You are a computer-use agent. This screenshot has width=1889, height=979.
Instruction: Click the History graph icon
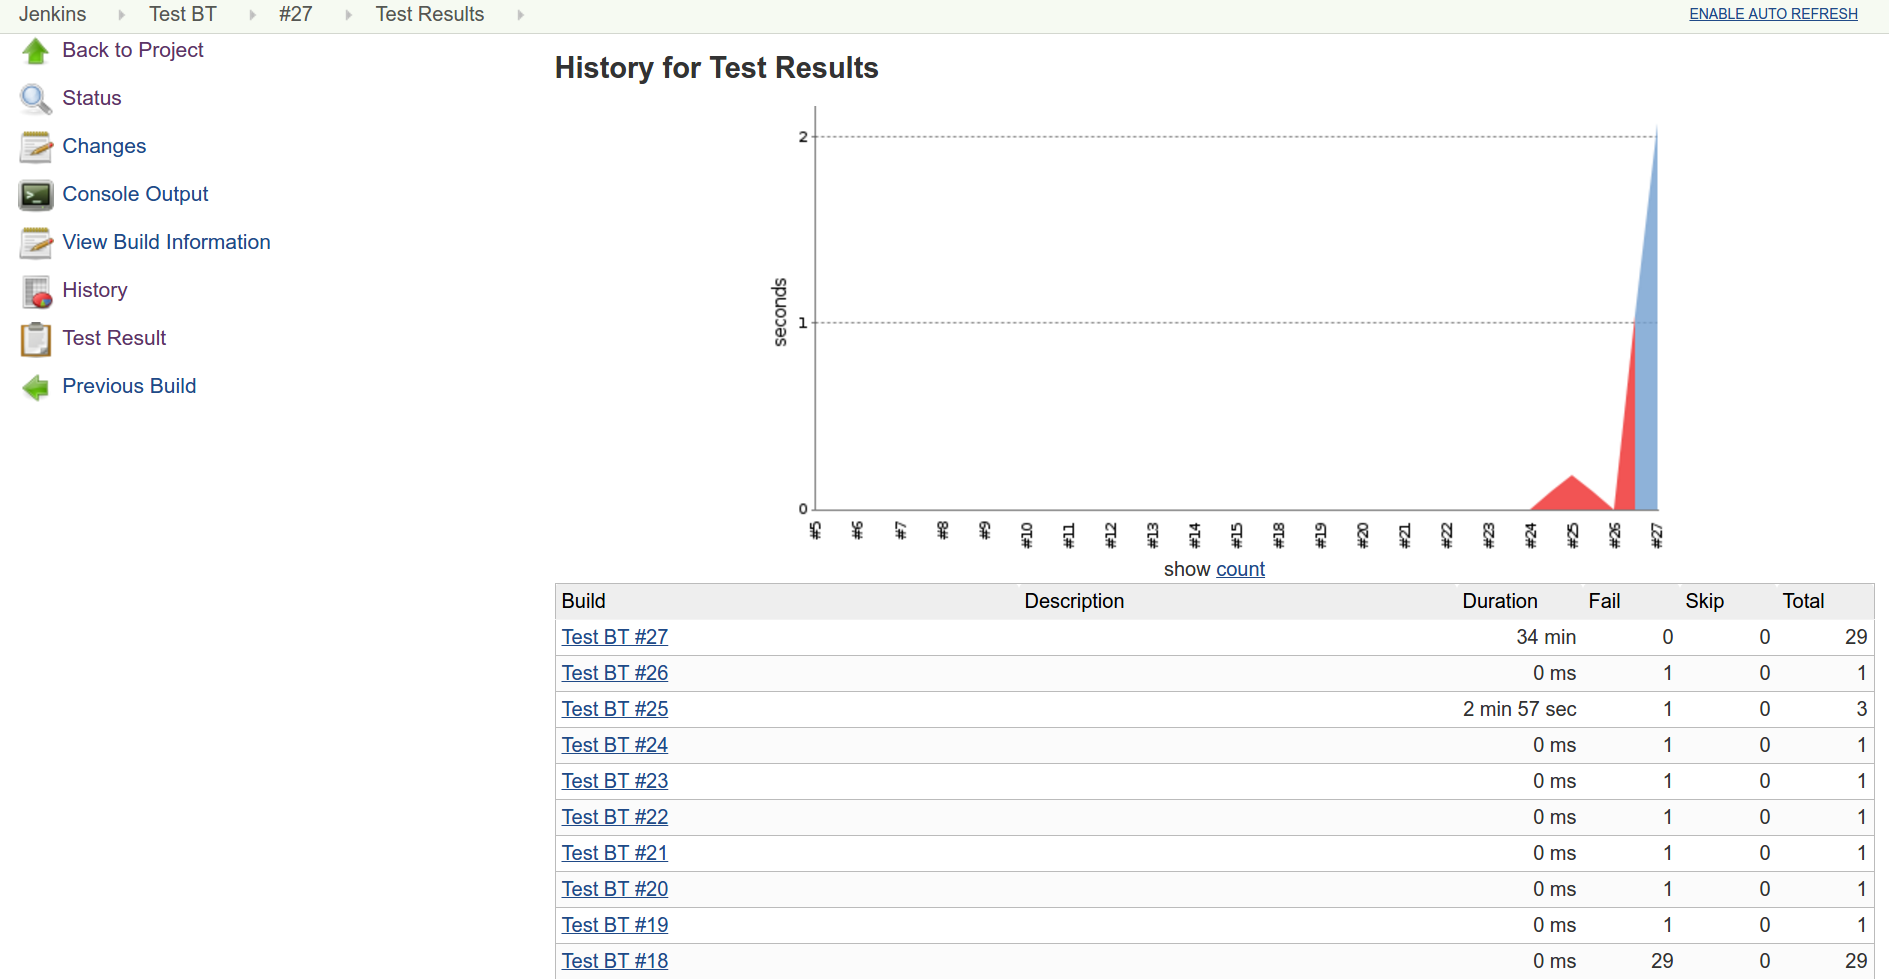pyautogui.click(x=35, y=290)
